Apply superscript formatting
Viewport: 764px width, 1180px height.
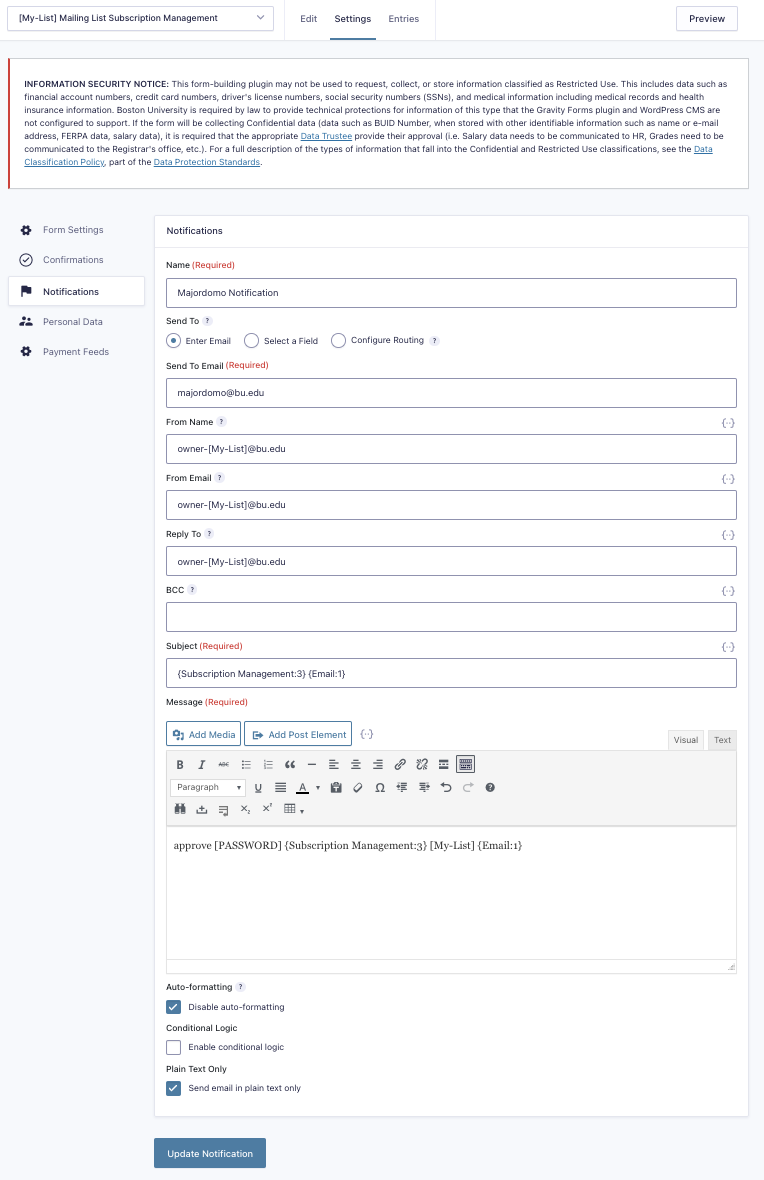point(267,810)
